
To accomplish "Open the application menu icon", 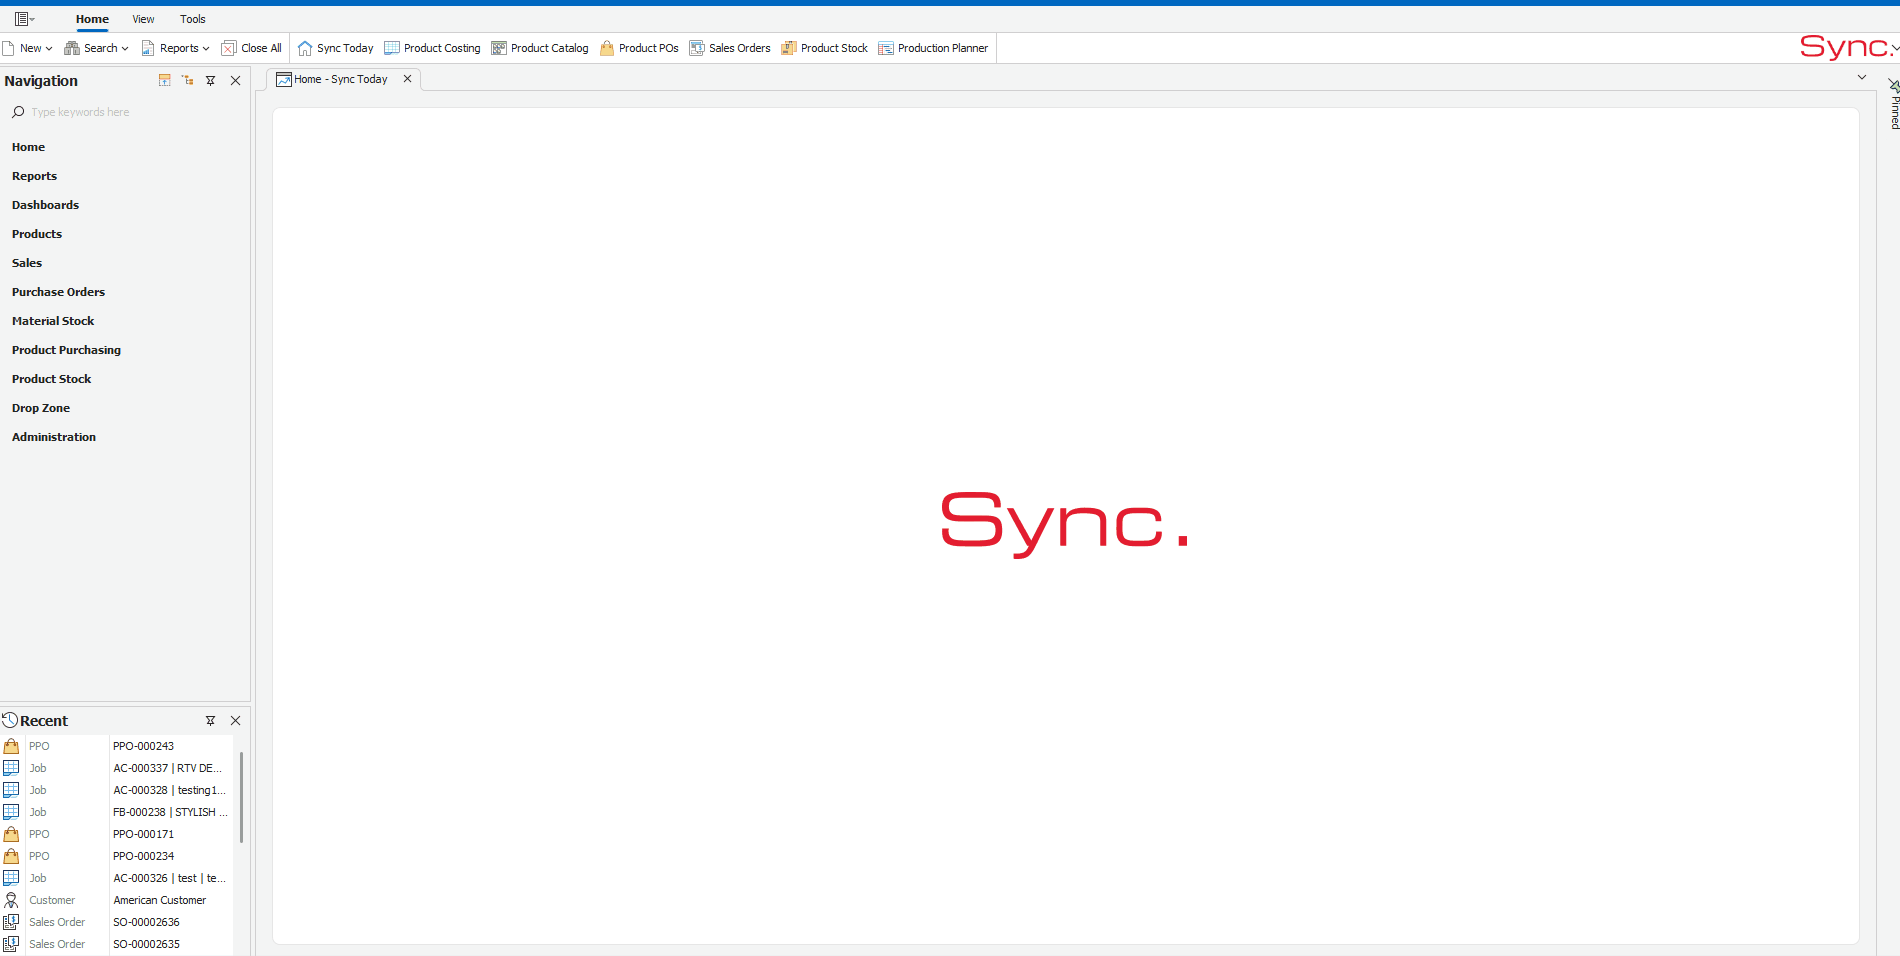I will [24, 19].
